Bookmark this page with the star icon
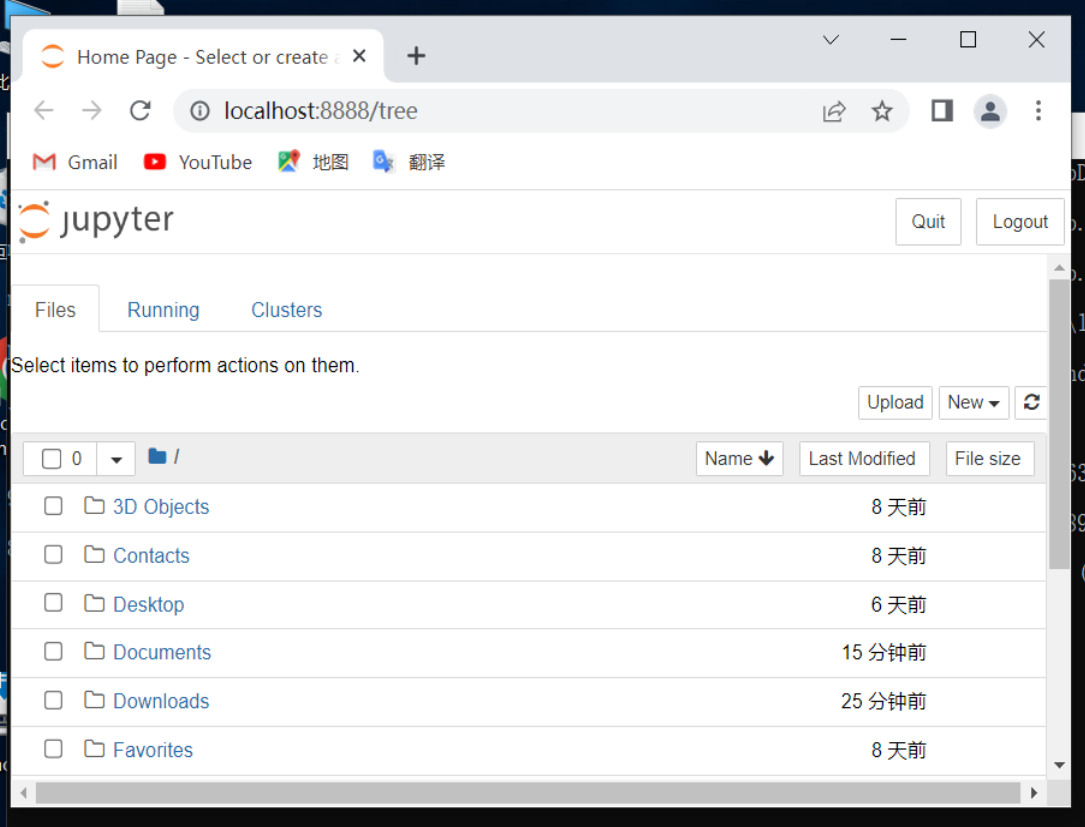 (883, 111)
